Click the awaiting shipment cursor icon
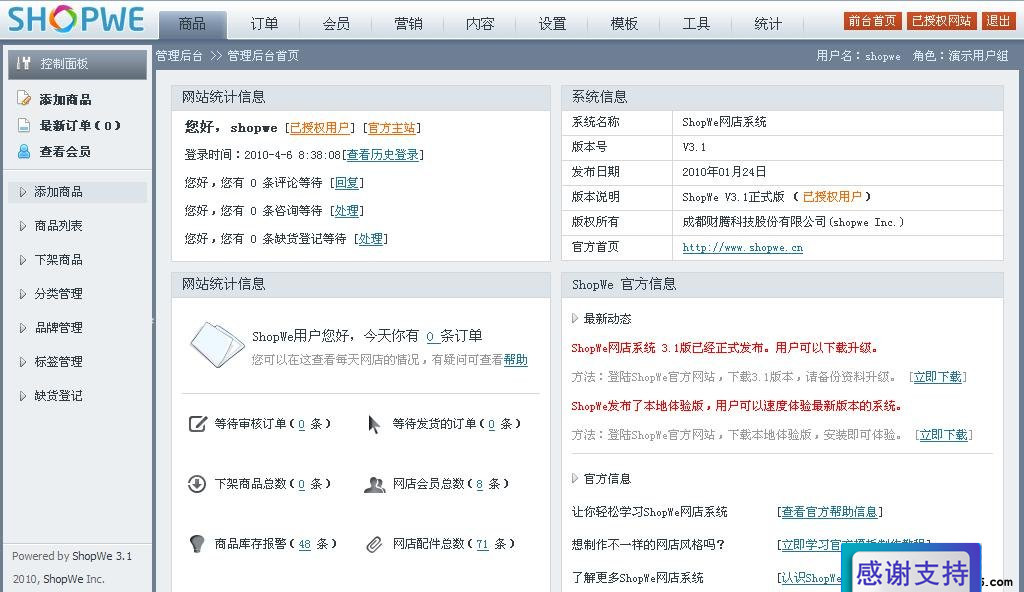This screenshot has height=592, width=1024. 374,424
